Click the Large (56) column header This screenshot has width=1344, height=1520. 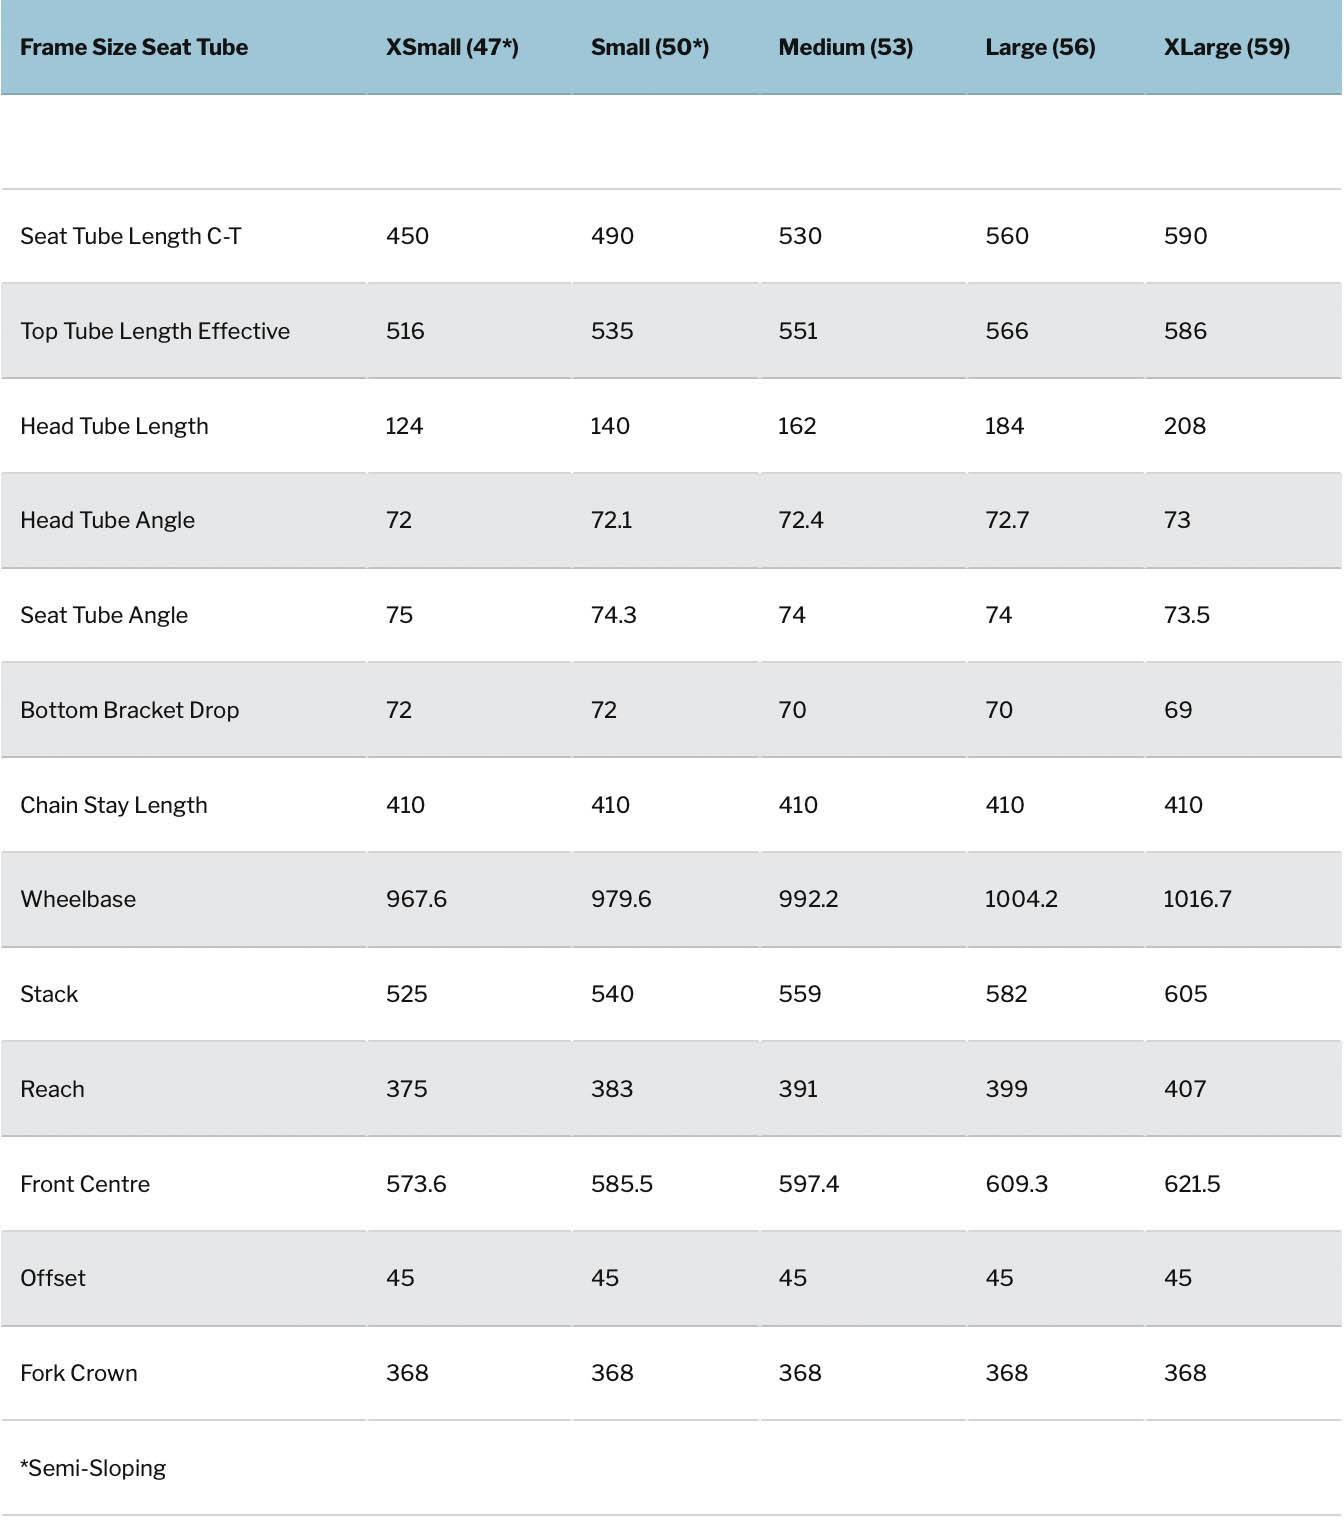click(1039, 47)
